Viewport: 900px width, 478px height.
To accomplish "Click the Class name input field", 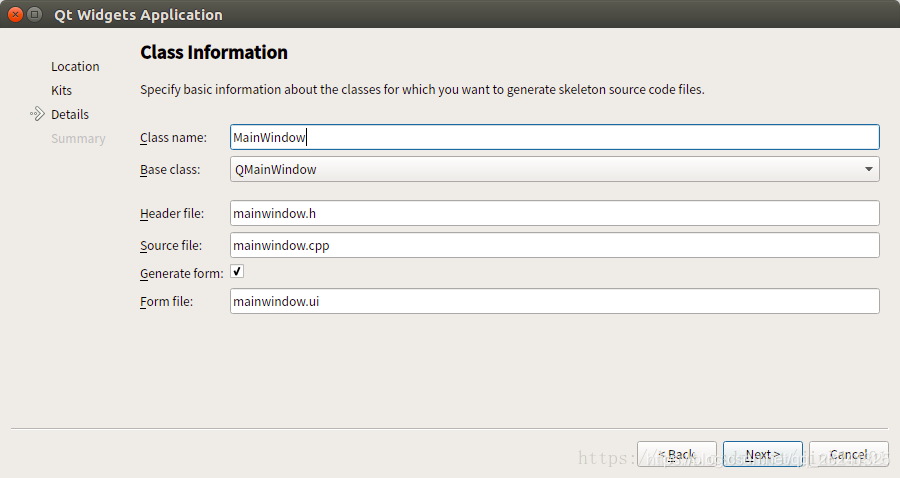I will (554, 137).
